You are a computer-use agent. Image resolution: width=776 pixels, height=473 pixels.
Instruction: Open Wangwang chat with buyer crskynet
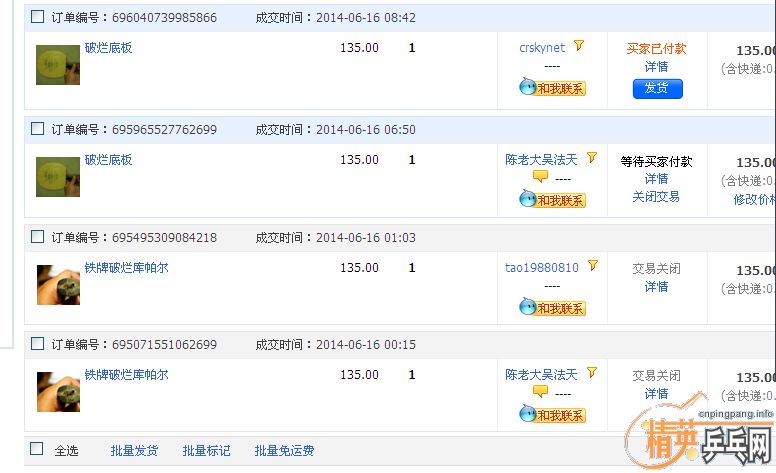(x=552, y=87)
